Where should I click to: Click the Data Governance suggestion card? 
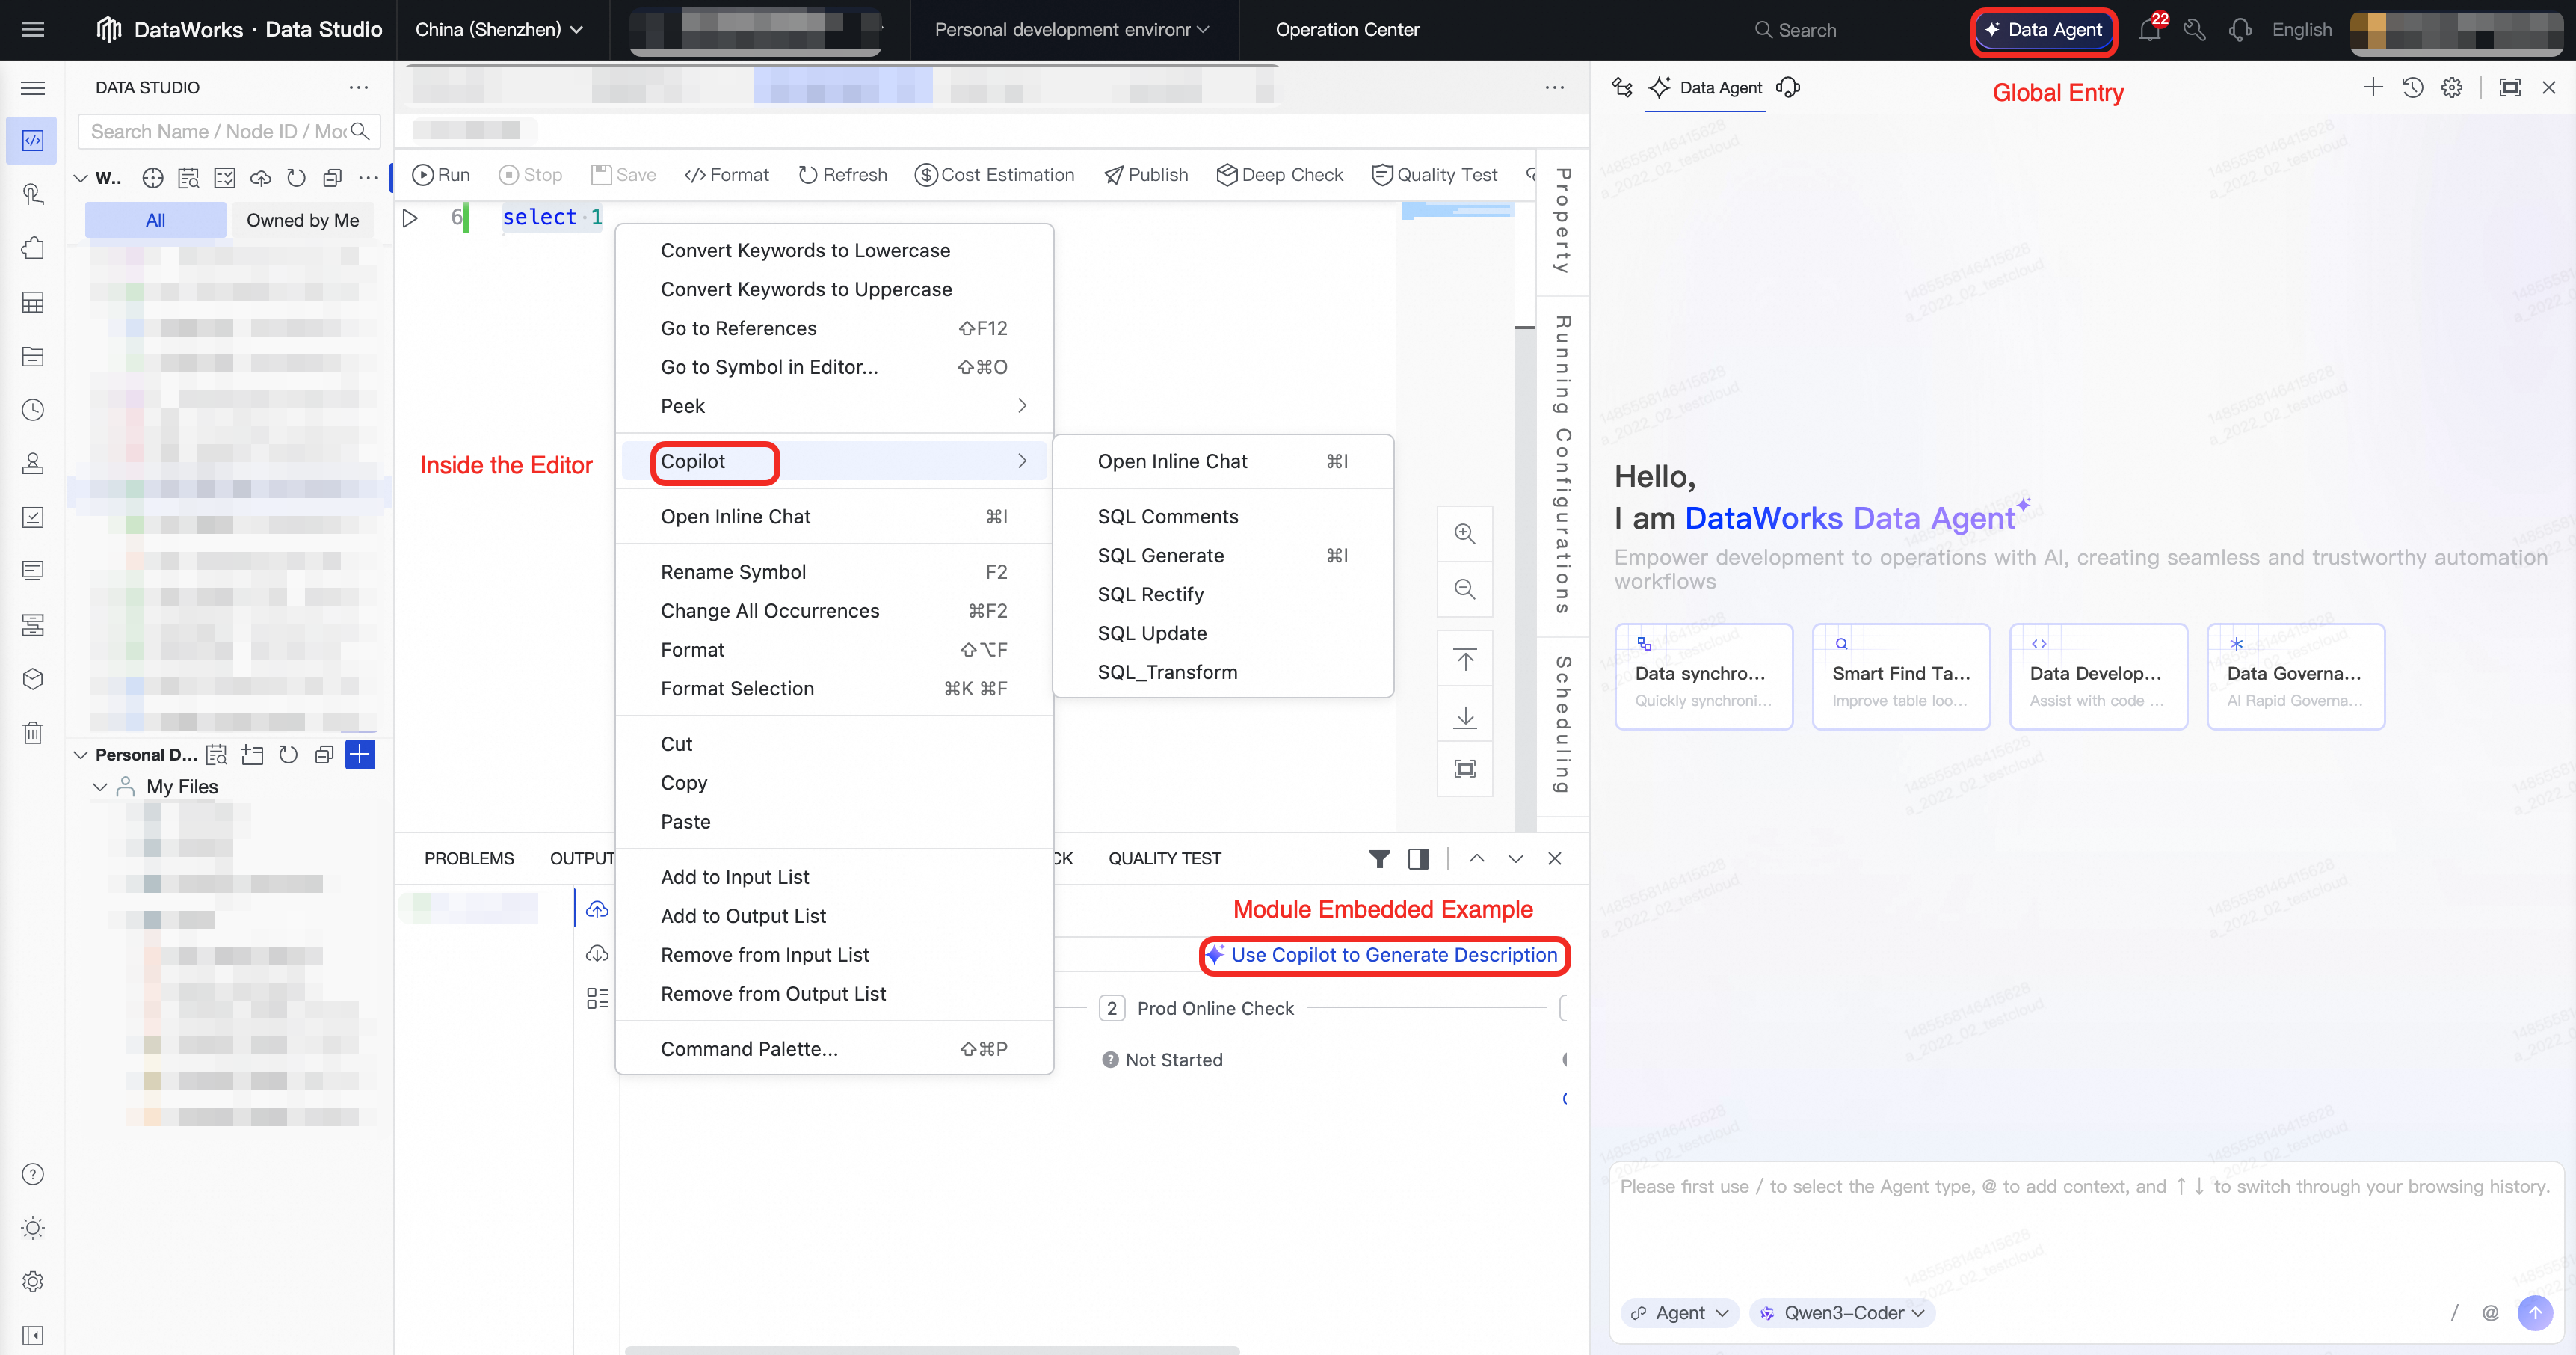click(x=2295, y=677)
